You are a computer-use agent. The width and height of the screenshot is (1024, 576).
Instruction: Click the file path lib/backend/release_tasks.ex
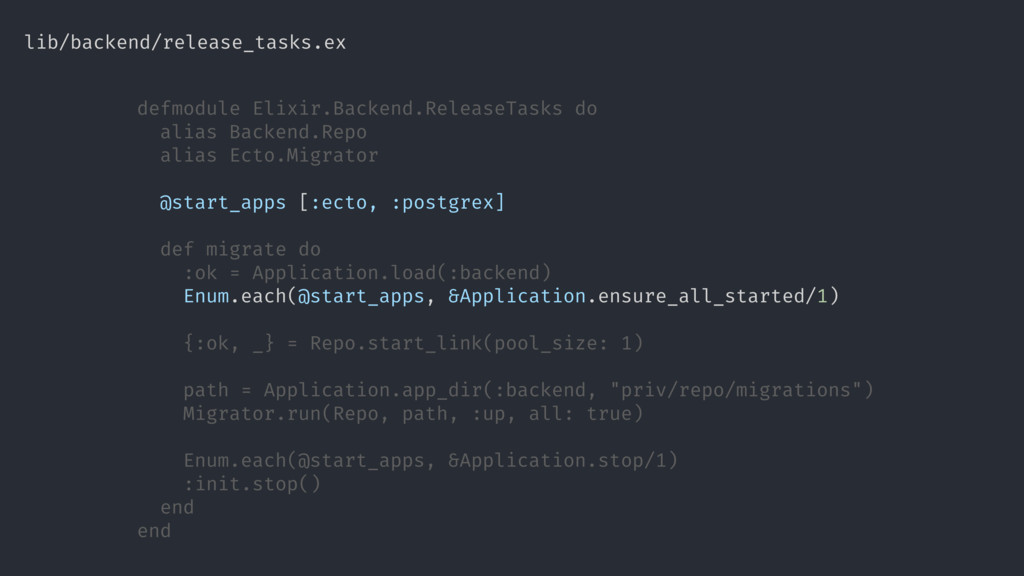pyautogui.click(x=185, y=42)
